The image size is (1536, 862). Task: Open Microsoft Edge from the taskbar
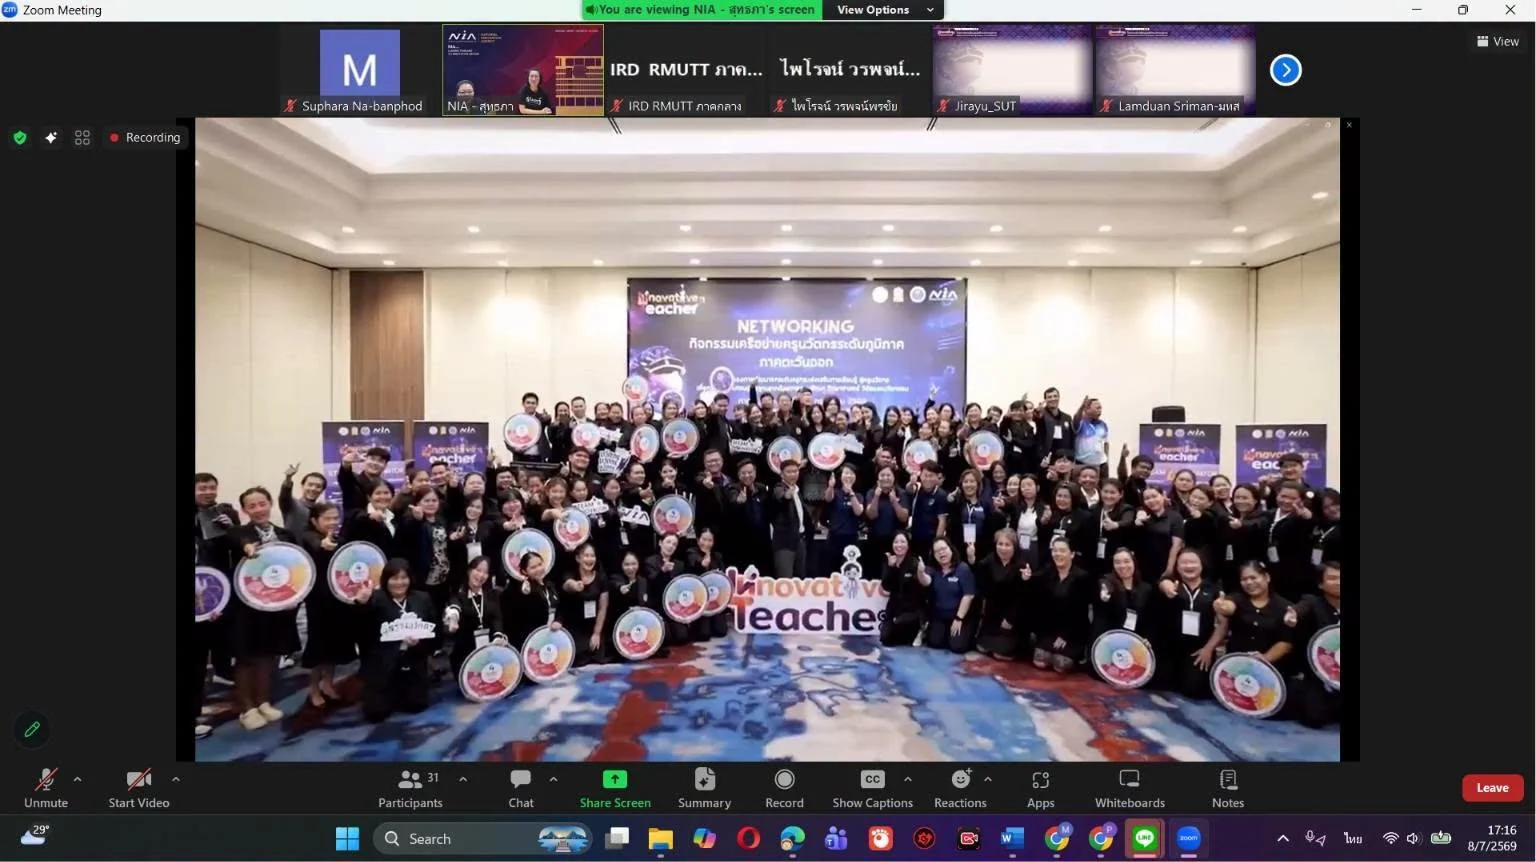[792, 838]
